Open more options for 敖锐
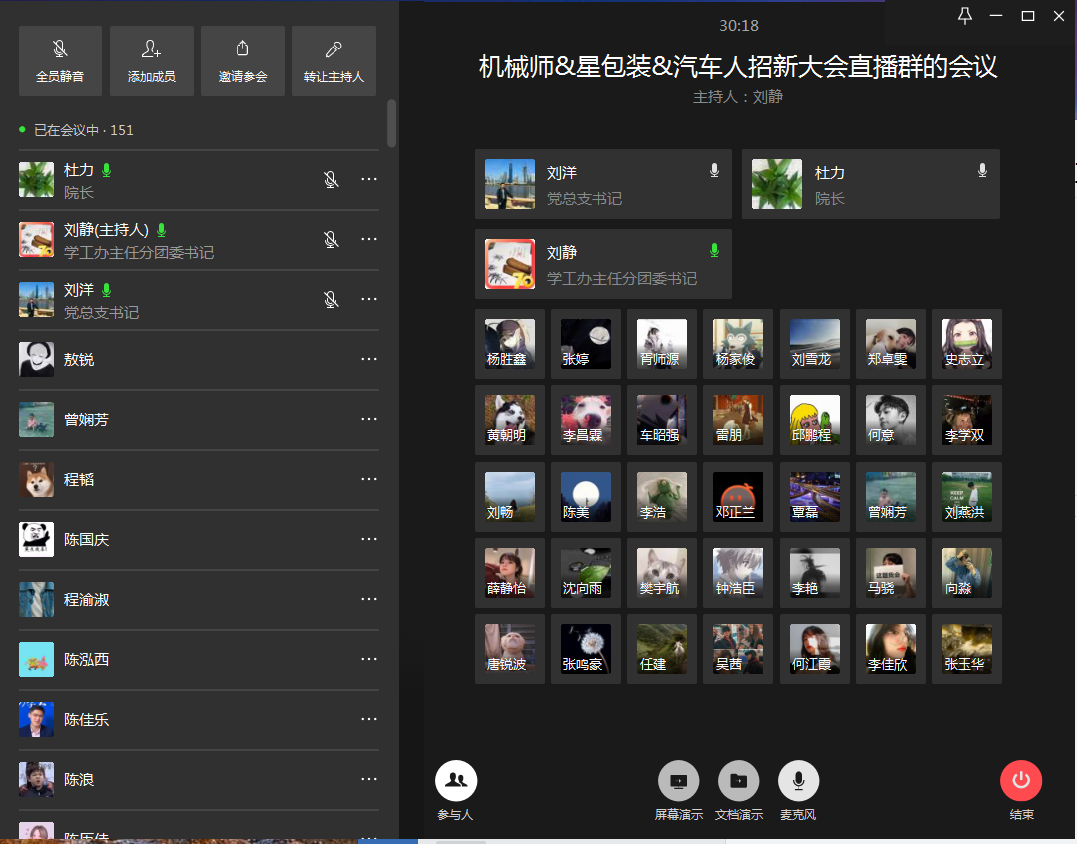The width and height of the screenshot is (1077, 844). (x=369, y=359)
